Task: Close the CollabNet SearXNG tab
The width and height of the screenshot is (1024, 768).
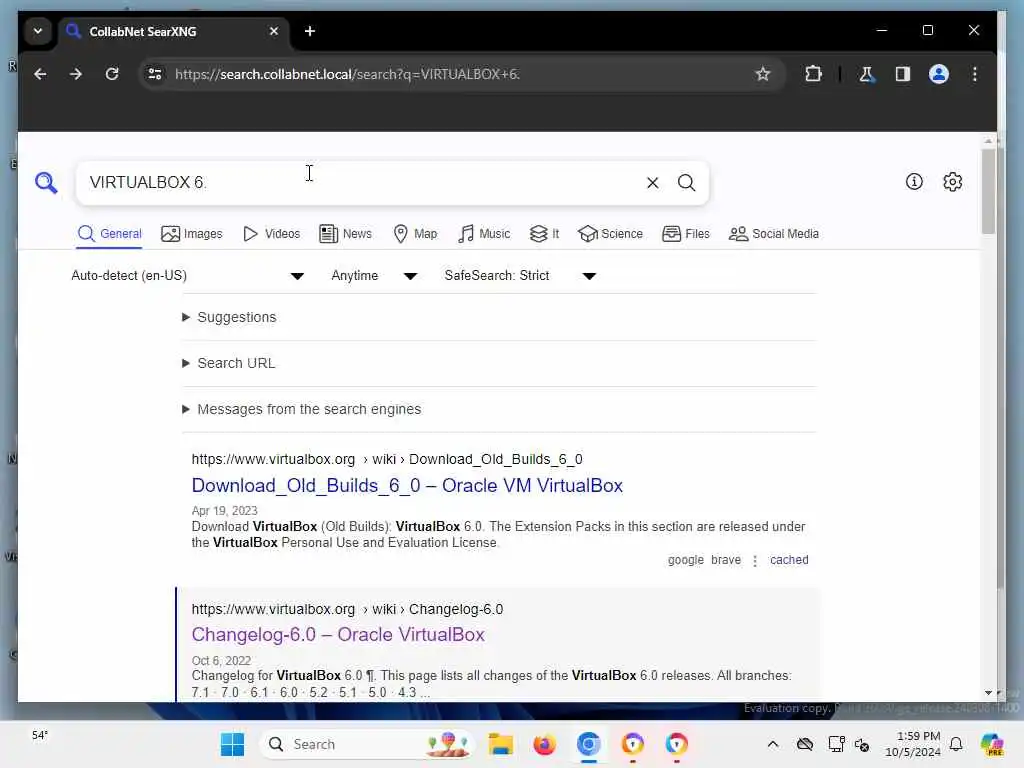Action: [x=274, y=31]
